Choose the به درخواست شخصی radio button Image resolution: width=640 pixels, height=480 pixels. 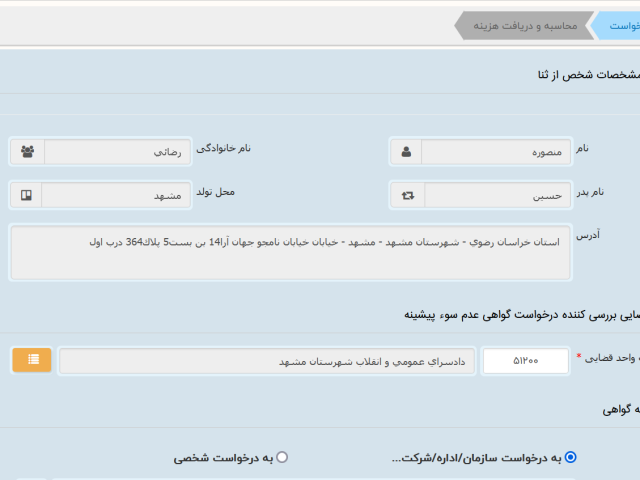pyautogui.click(x=281, y=457)
